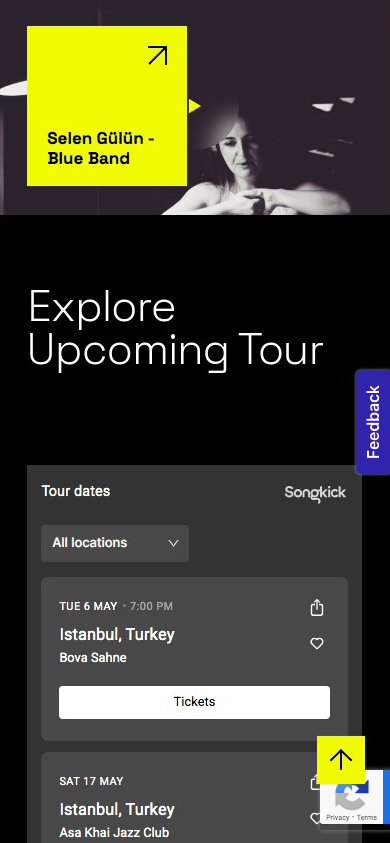The image size is (390, 843).
Task: Click the Tour dates heading
Action: [x=76, y=491]
